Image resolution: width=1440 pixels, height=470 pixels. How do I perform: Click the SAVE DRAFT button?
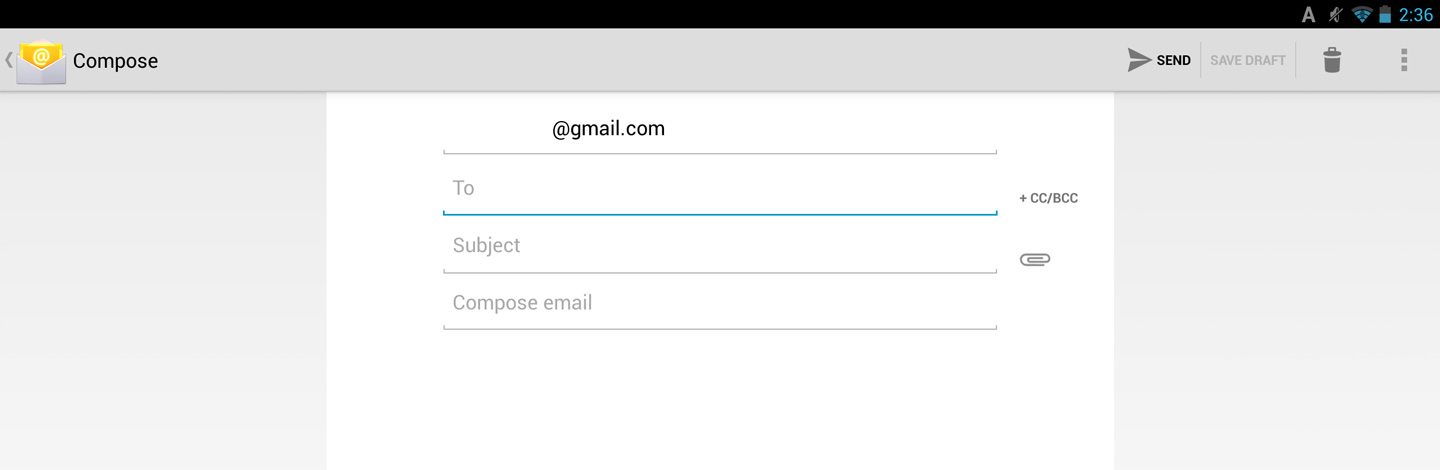click(x=1247, y=60)
